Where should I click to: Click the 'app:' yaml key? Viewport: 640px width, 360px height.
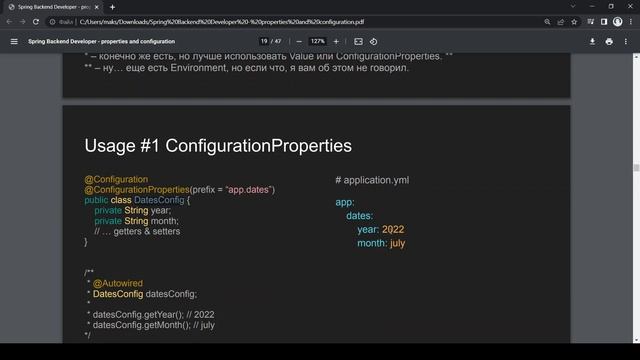click(345, 202)
